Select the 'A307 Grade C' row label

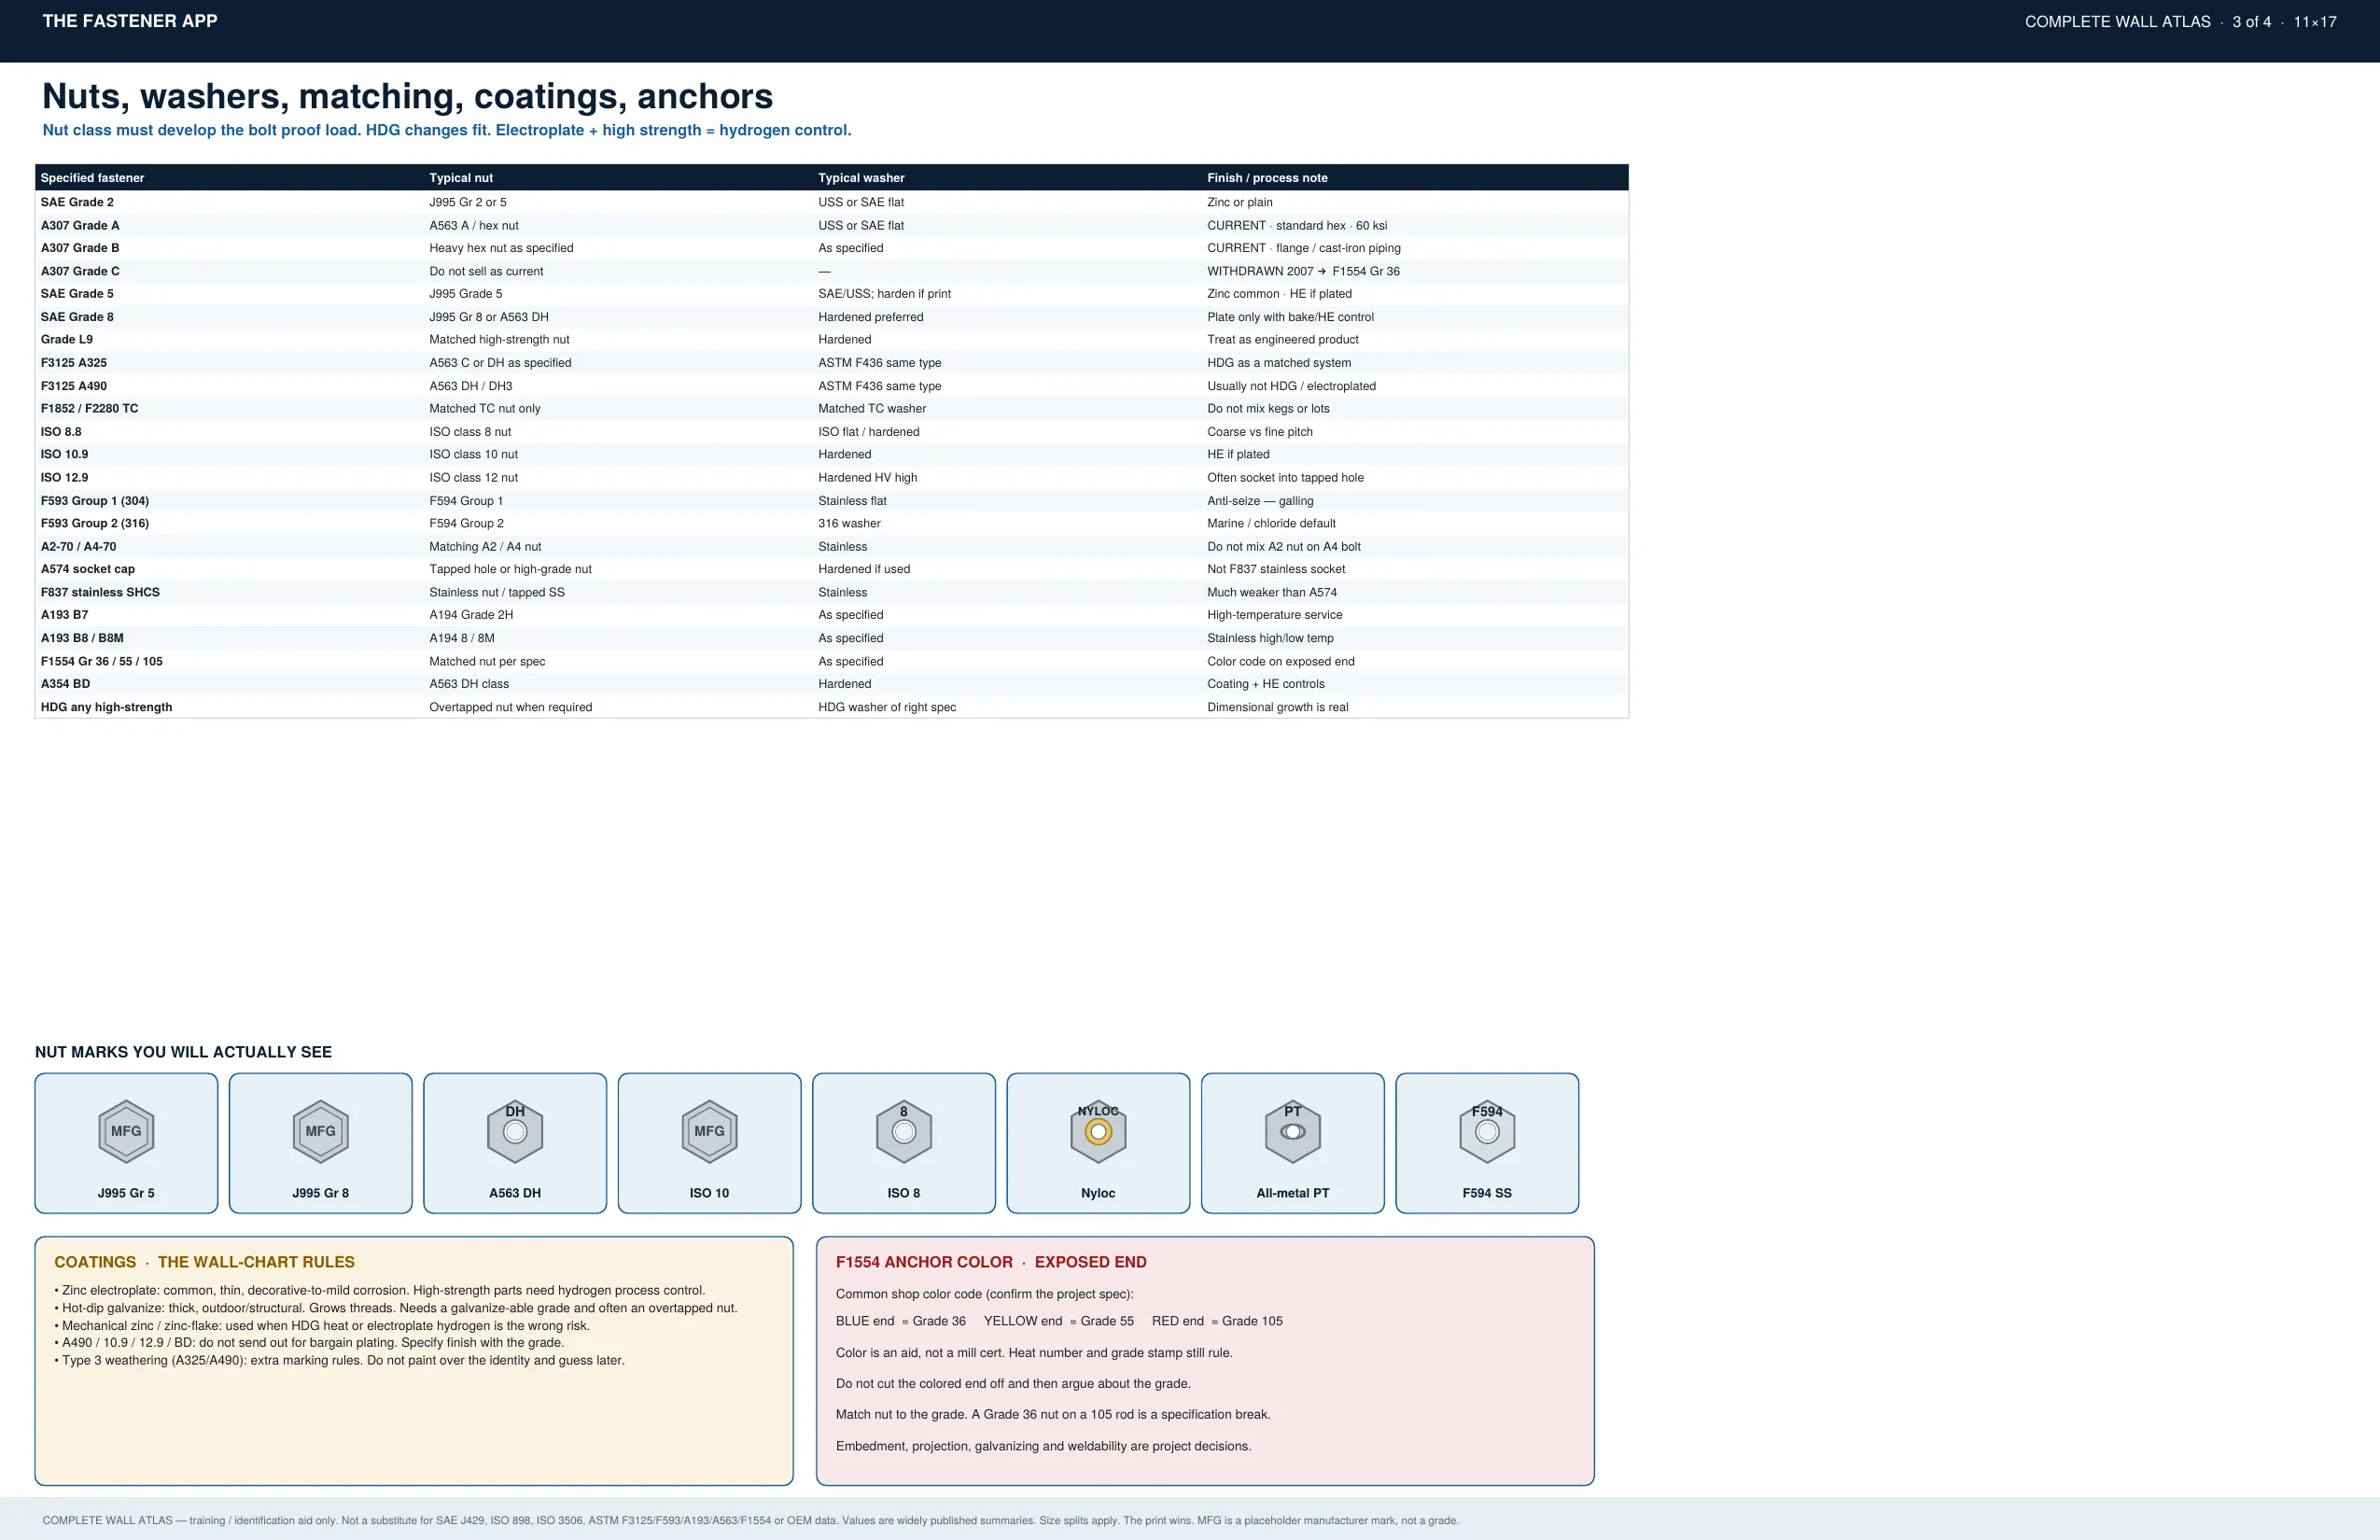[80, 271]
